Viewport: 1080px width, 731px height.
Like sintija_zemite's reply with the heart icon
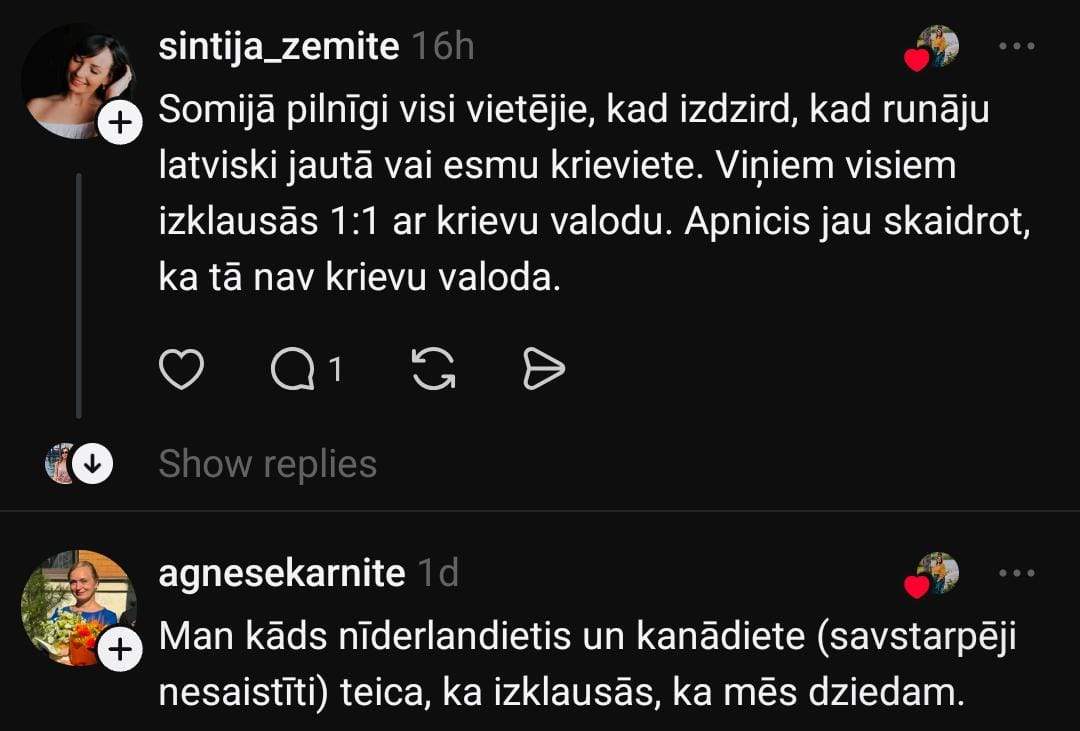tap(182, 371)
